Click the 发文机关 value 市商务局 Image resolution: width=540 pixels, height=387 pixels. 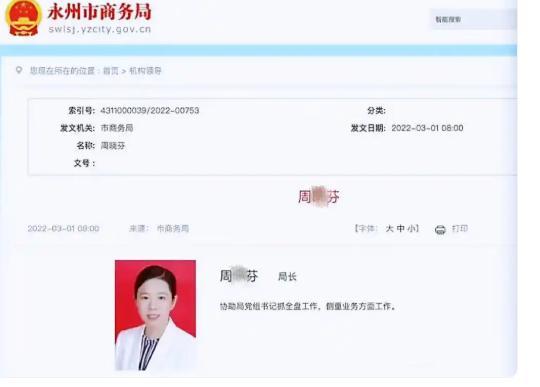[117, 128]
